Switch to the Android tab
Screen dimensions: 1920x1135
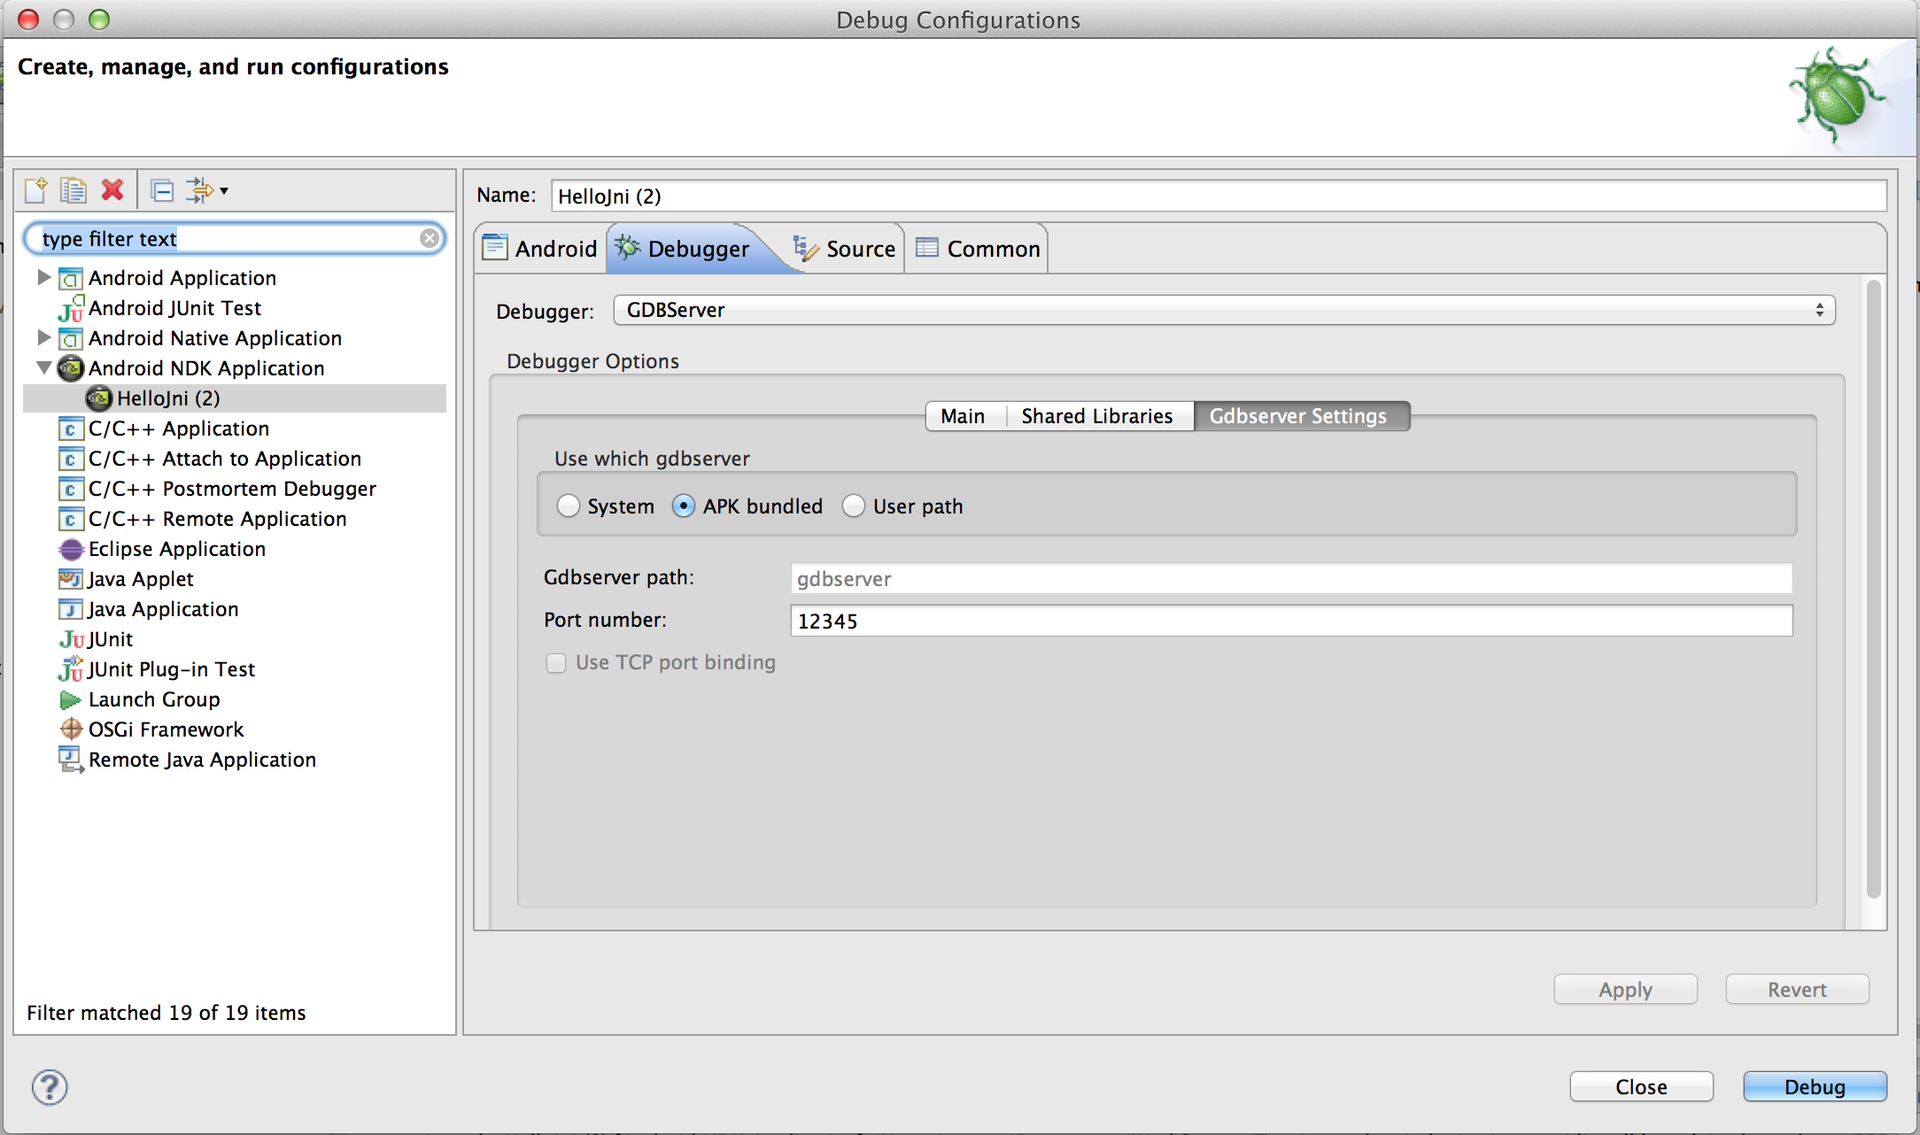click(541, 248)
